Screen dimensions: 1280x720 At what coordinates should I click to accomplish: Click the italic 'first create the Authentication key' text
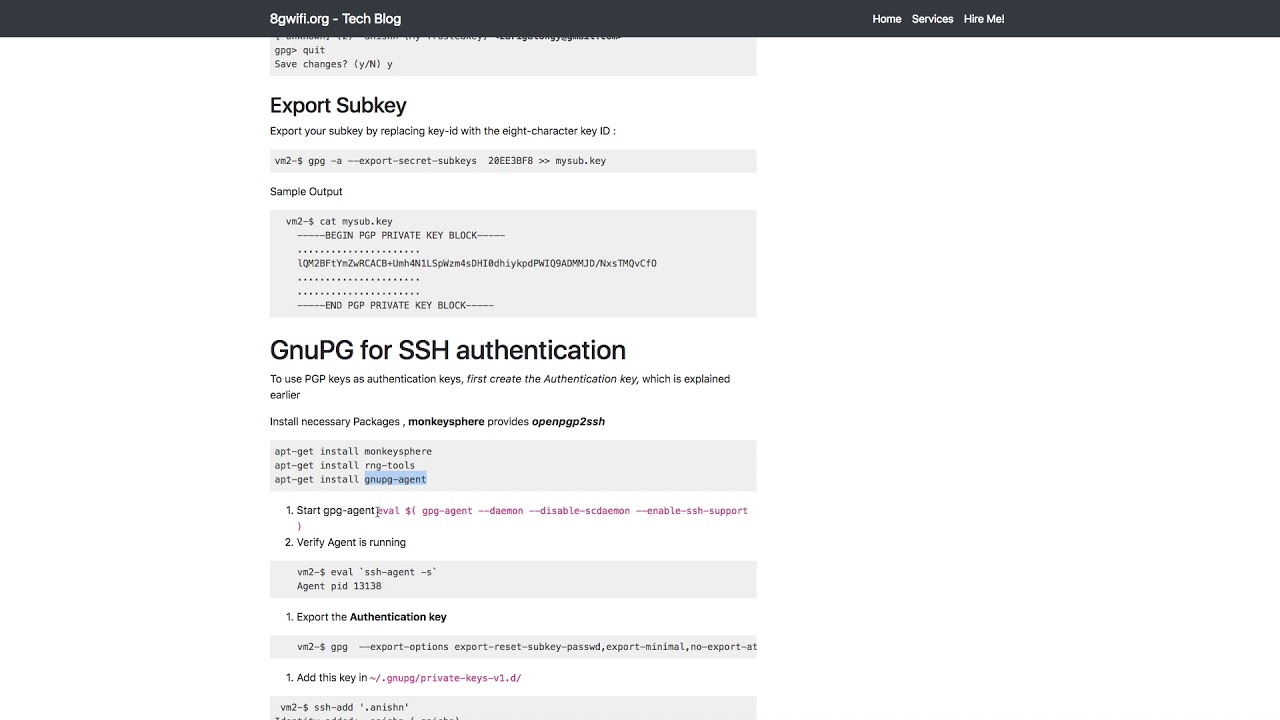click(x=552, y=379)
